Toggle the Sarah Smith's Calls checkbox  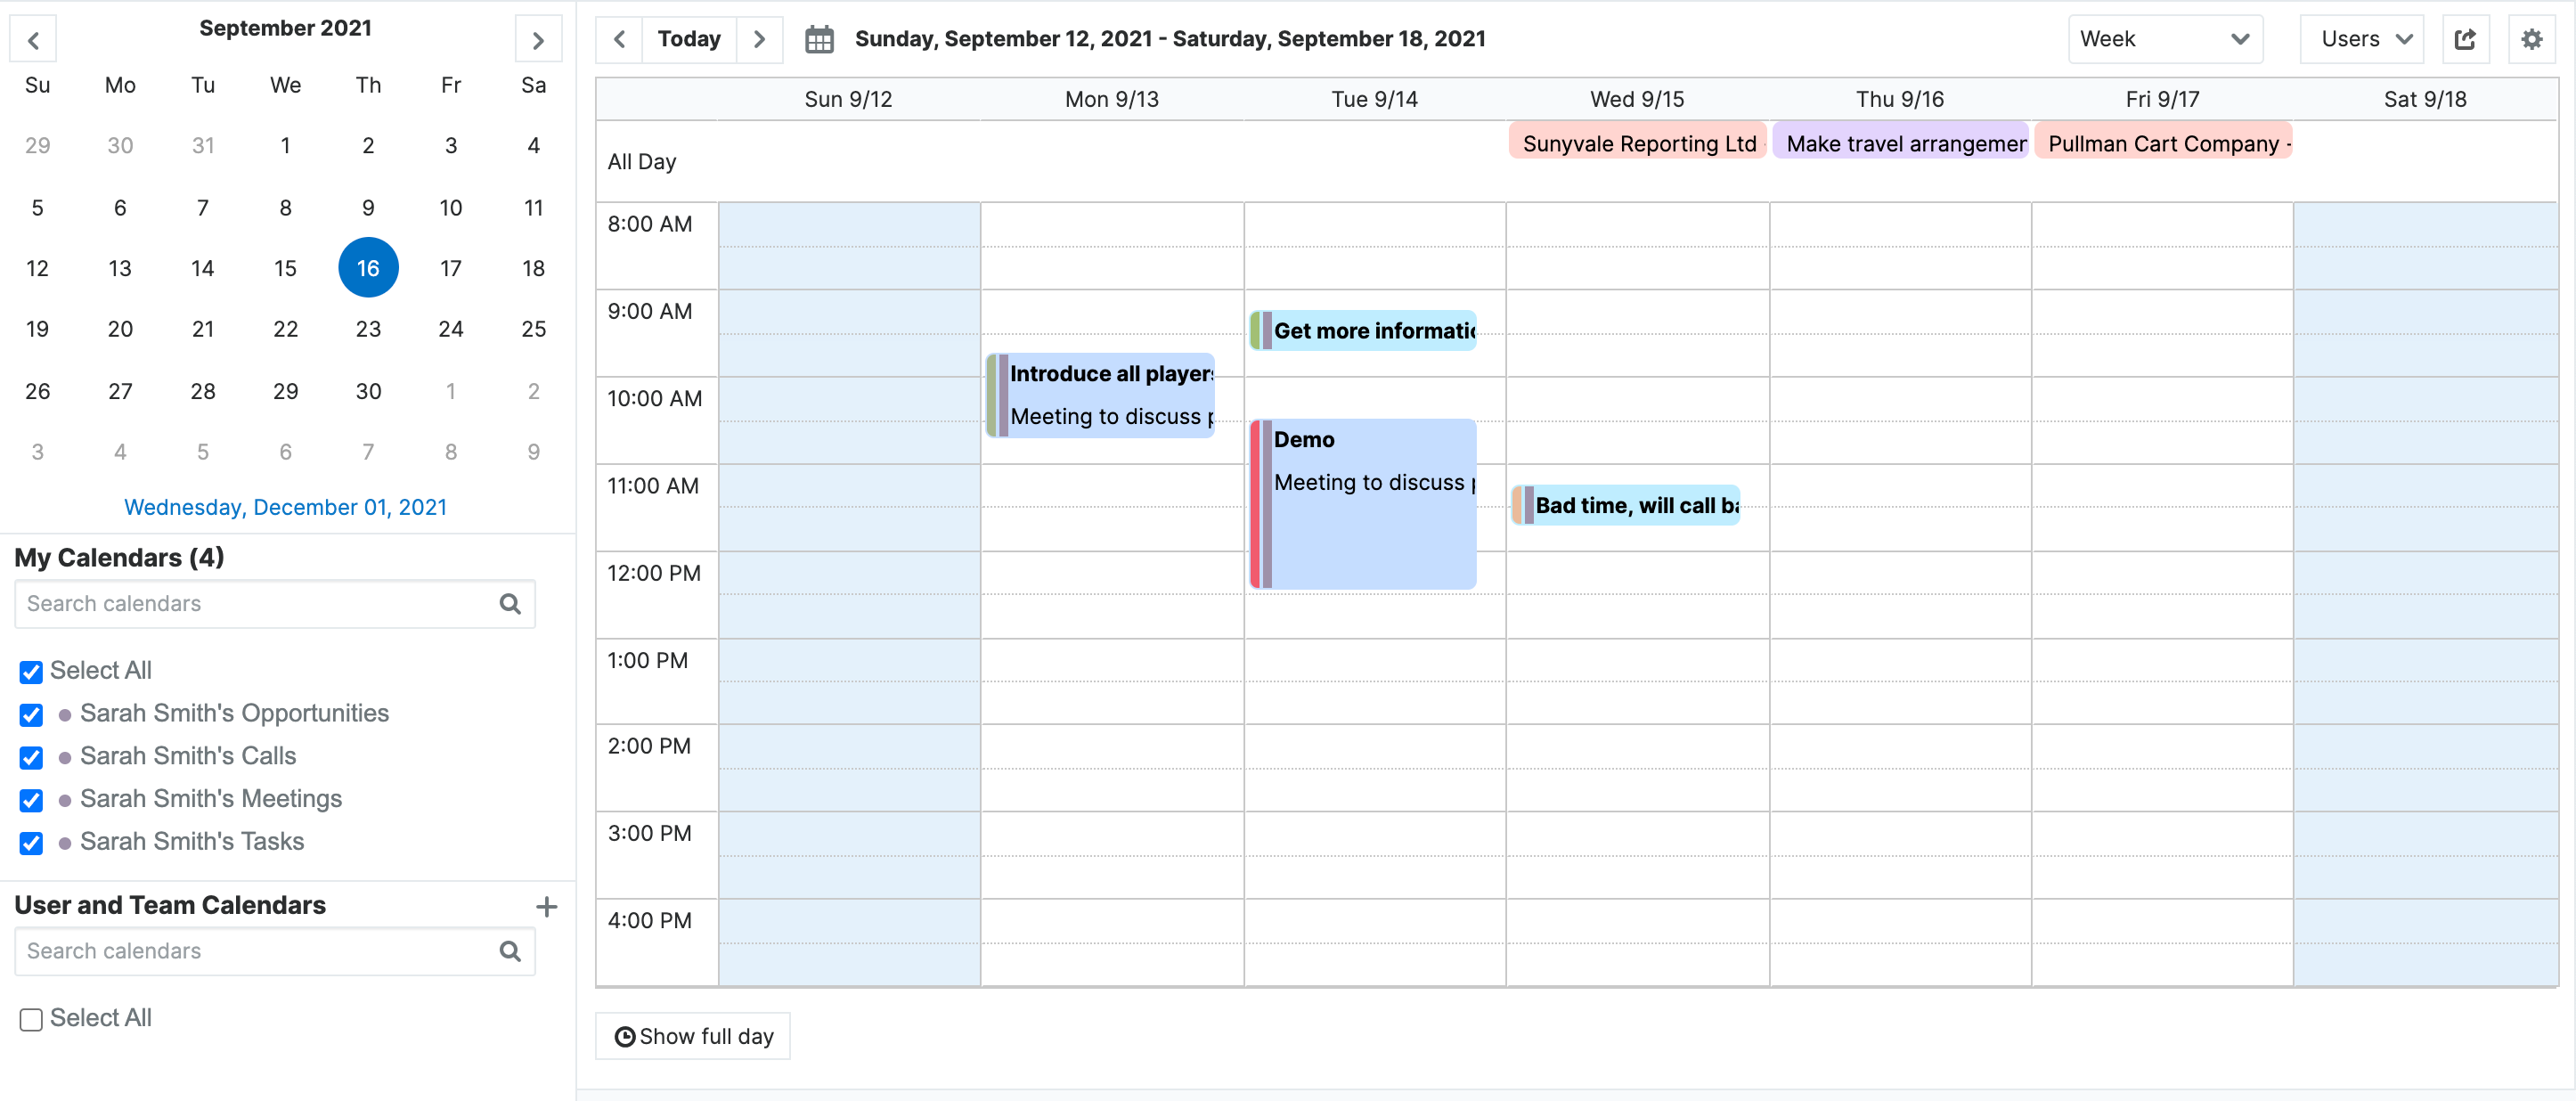coord(30,757)
